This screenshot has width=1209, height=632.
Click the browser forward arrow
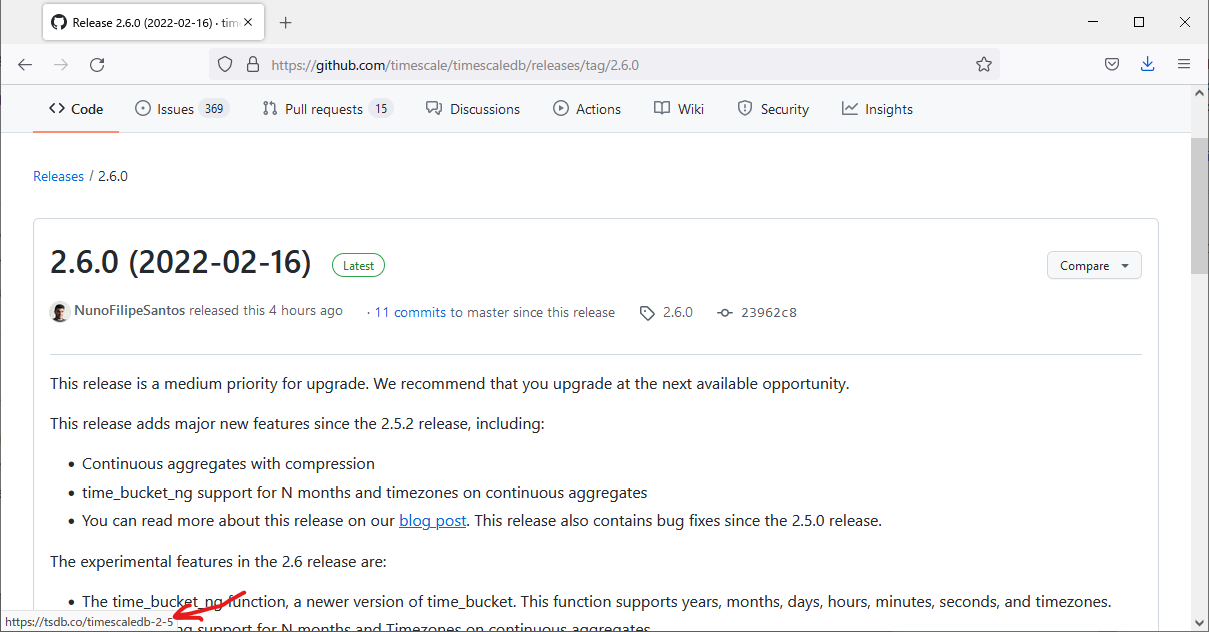[61, 64]
